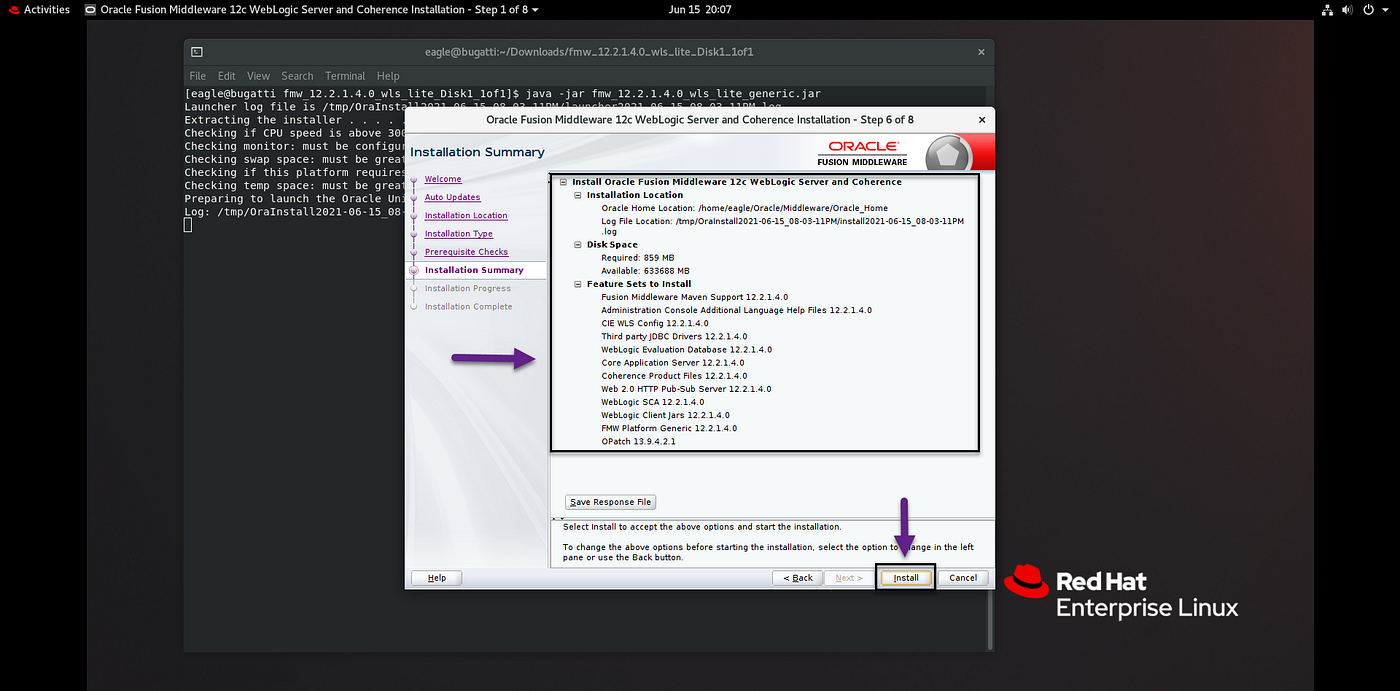
Task: Go to the Installation Location step
Action: pyautogui.click(x=466, y=215)
